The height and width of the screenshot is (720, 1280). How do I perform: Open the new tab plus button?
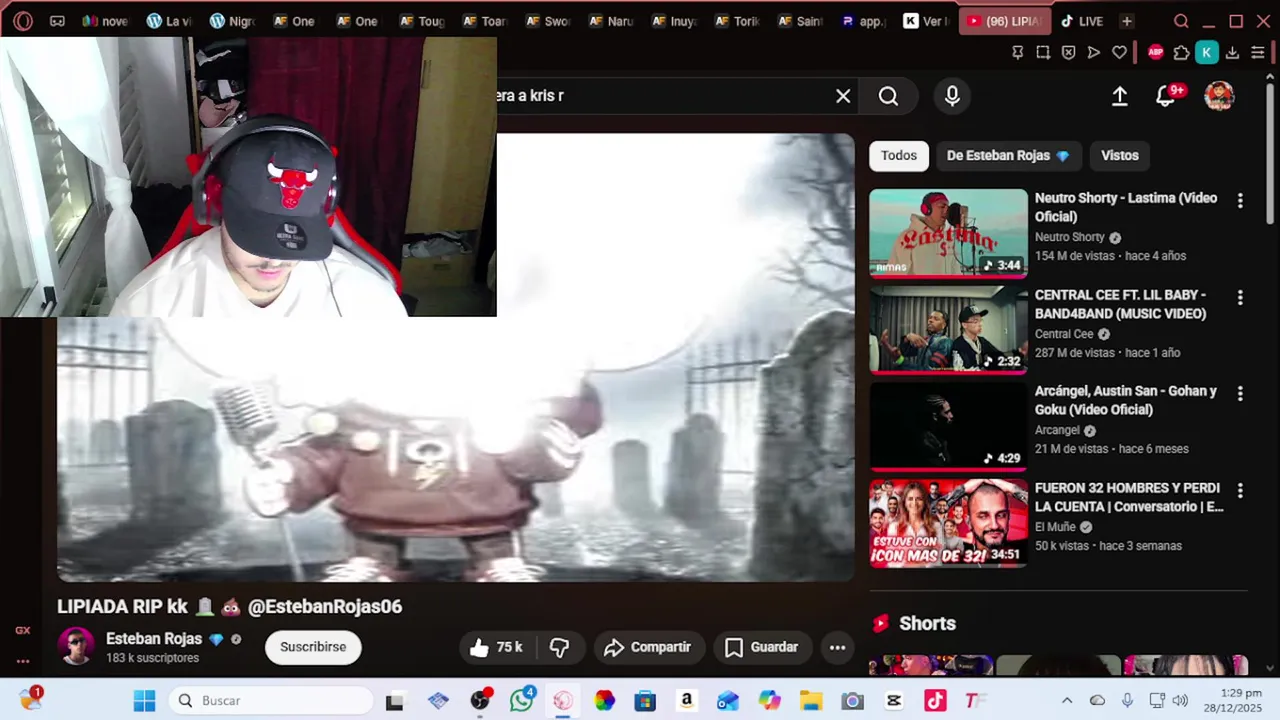pos(1127,21)
